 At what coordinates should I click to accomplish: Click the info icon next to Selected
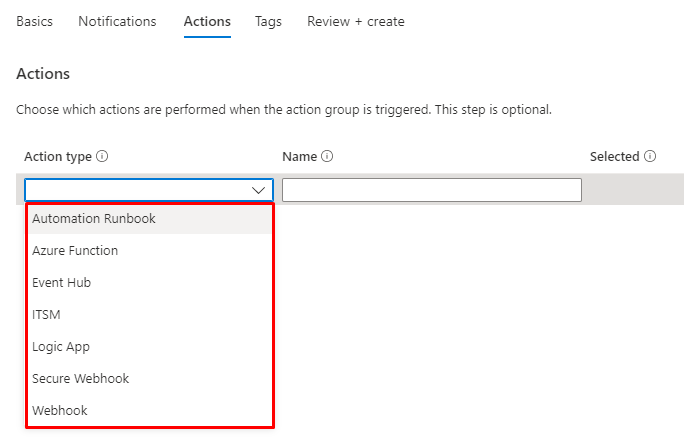pos(650,157)
